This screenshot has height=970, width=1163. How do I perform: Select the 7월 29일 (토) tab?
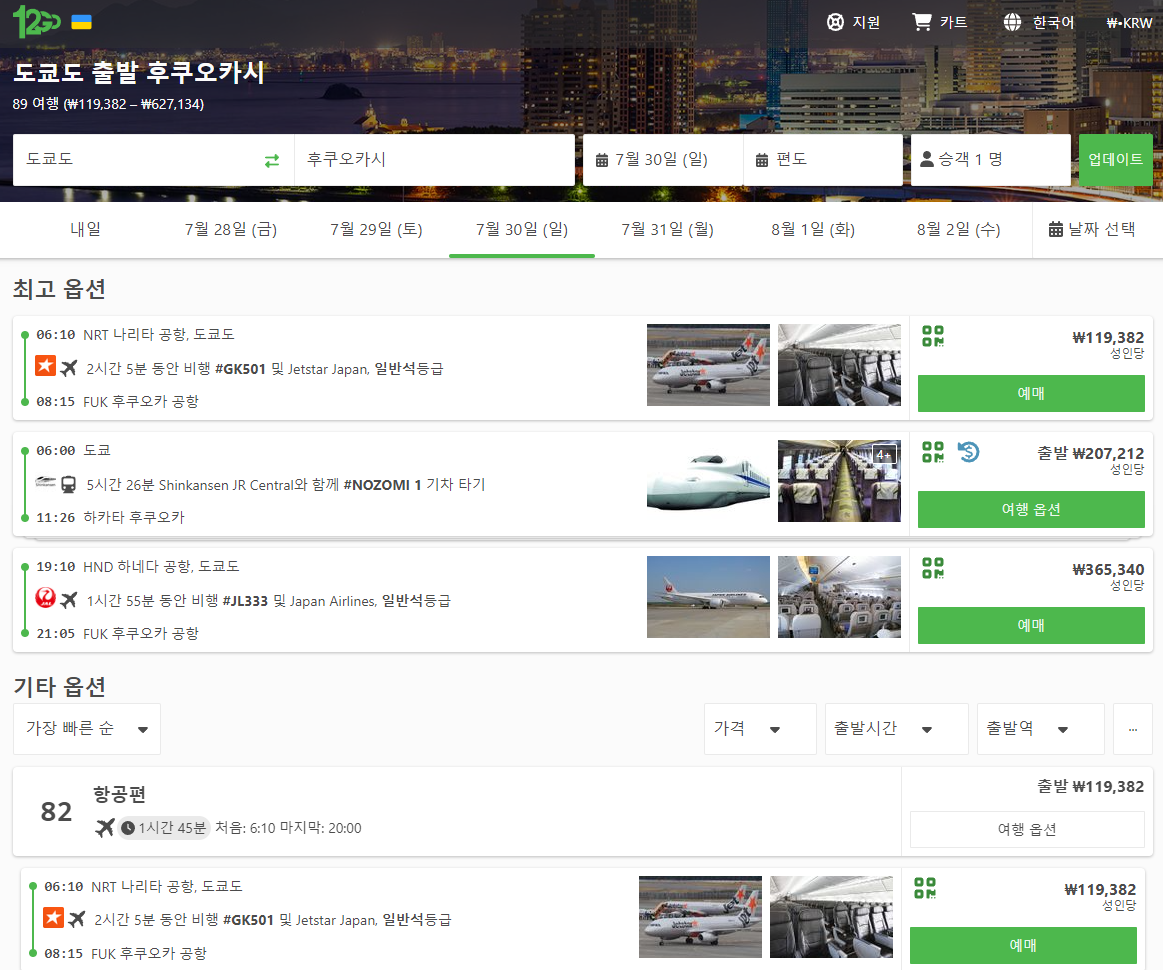tap(376, 230)
